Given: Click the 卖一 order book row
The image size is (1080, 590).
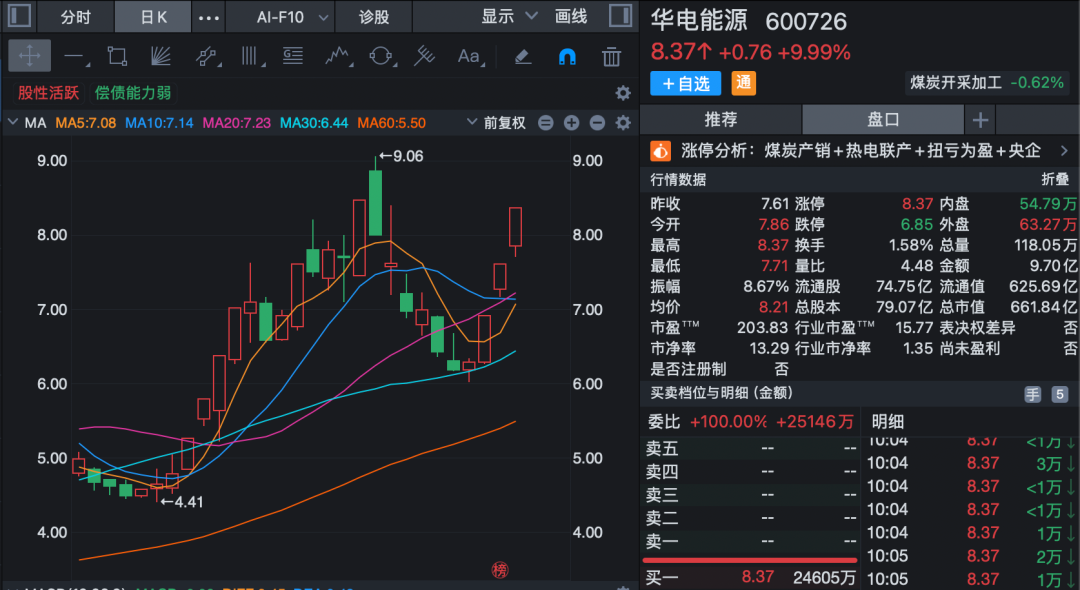Looking at the screenshot, I should click(751, 541).
